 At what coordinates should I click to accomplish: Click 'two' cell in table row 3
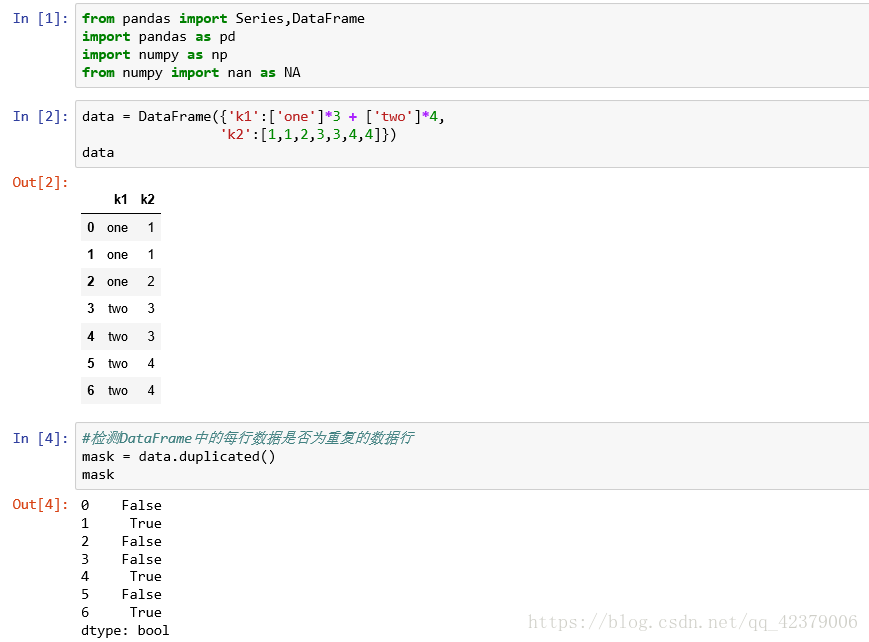tap(117, 309)
